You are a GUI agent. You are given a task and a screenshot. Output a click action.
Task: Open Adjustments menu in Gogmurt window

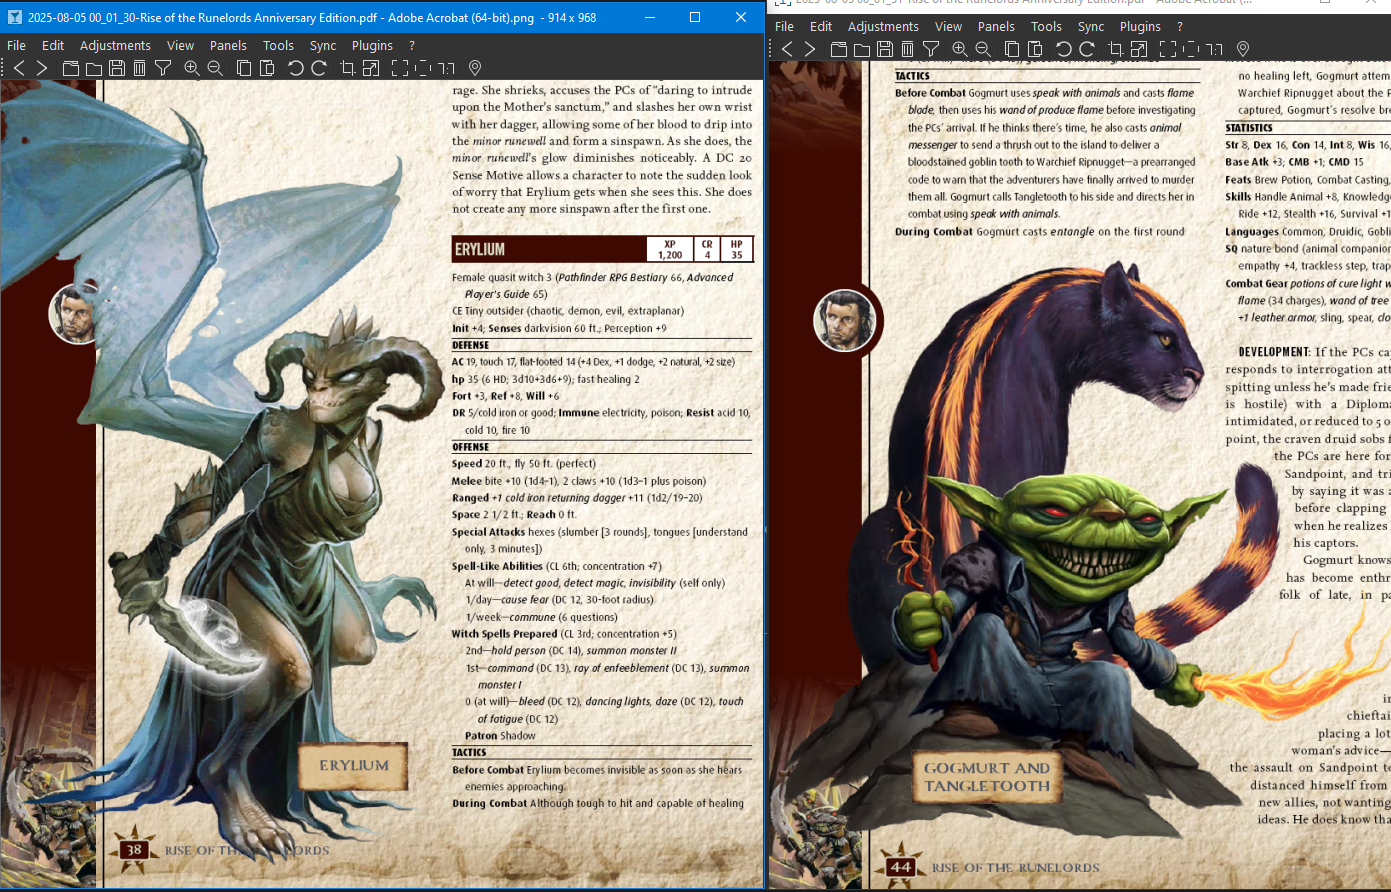(883, 26)
